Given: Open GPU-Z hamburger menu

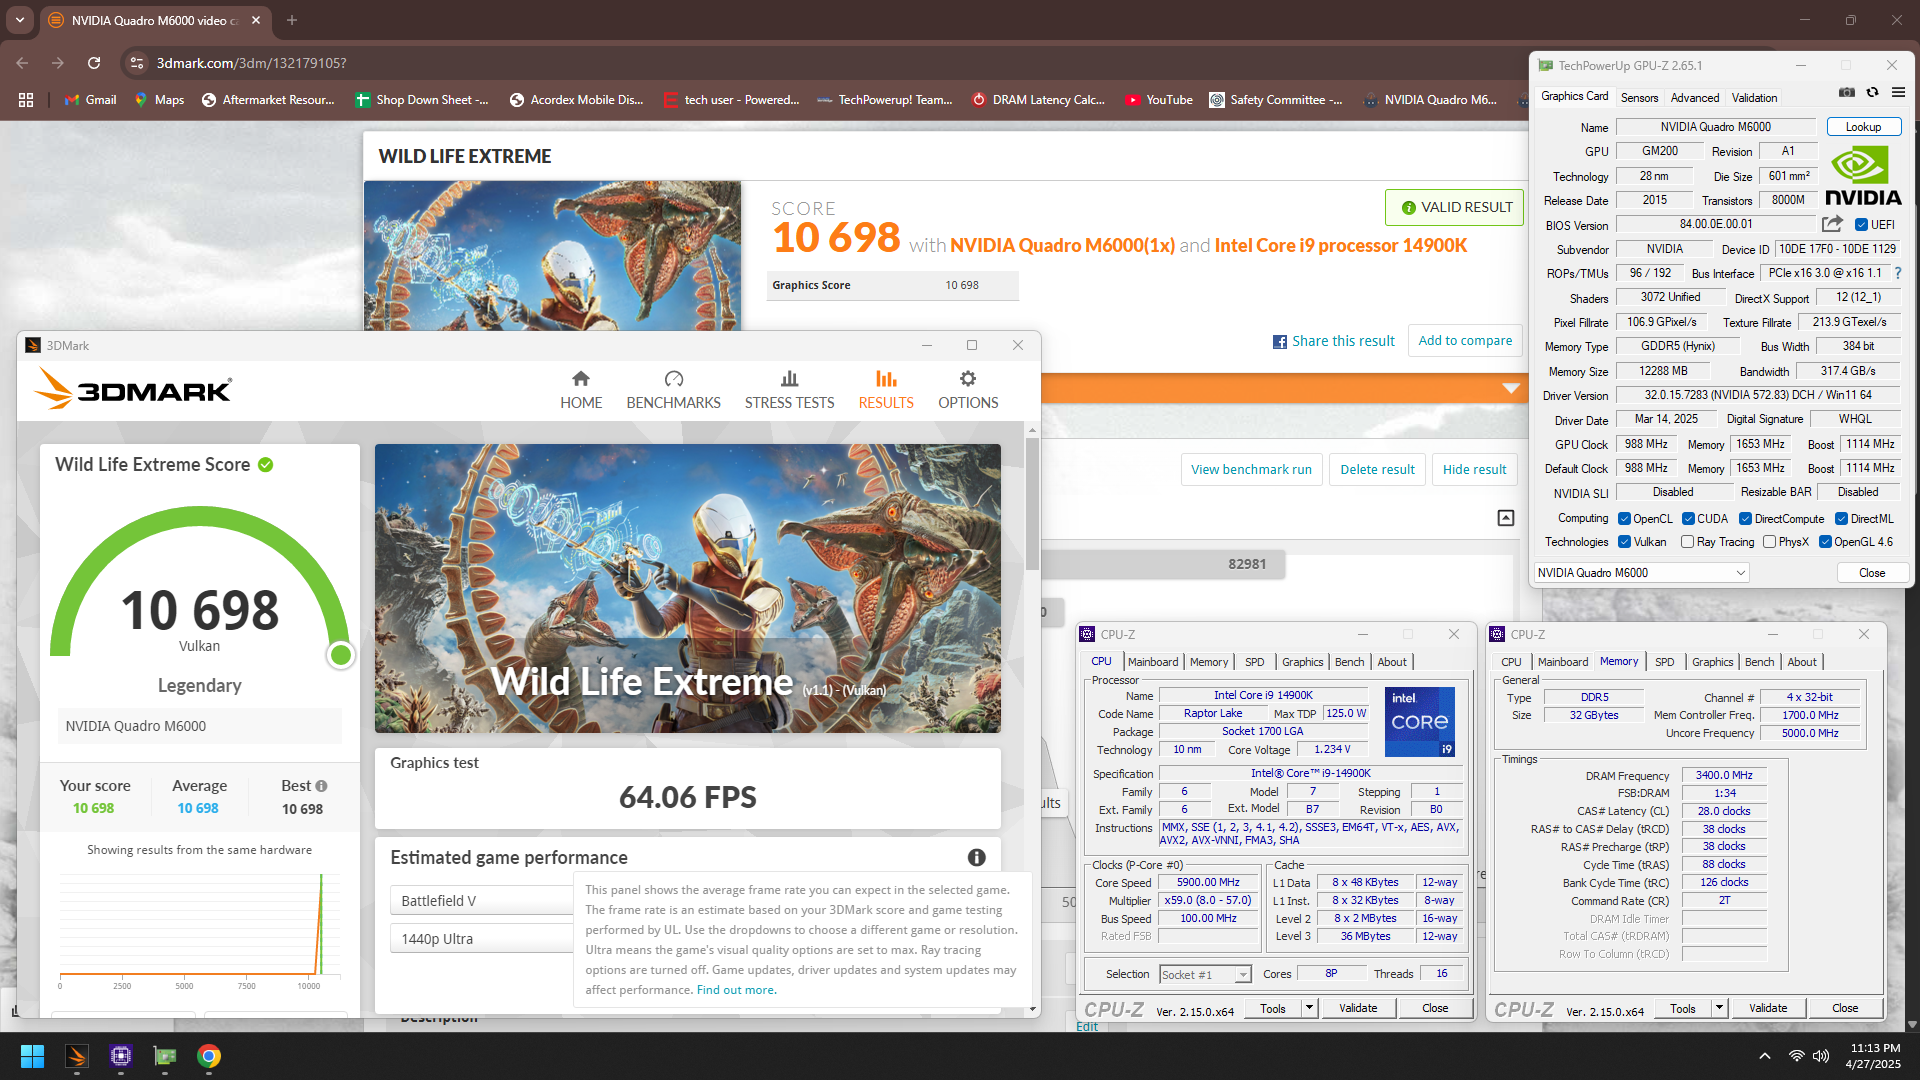Looking at the screenshot, I should 1898,92.
